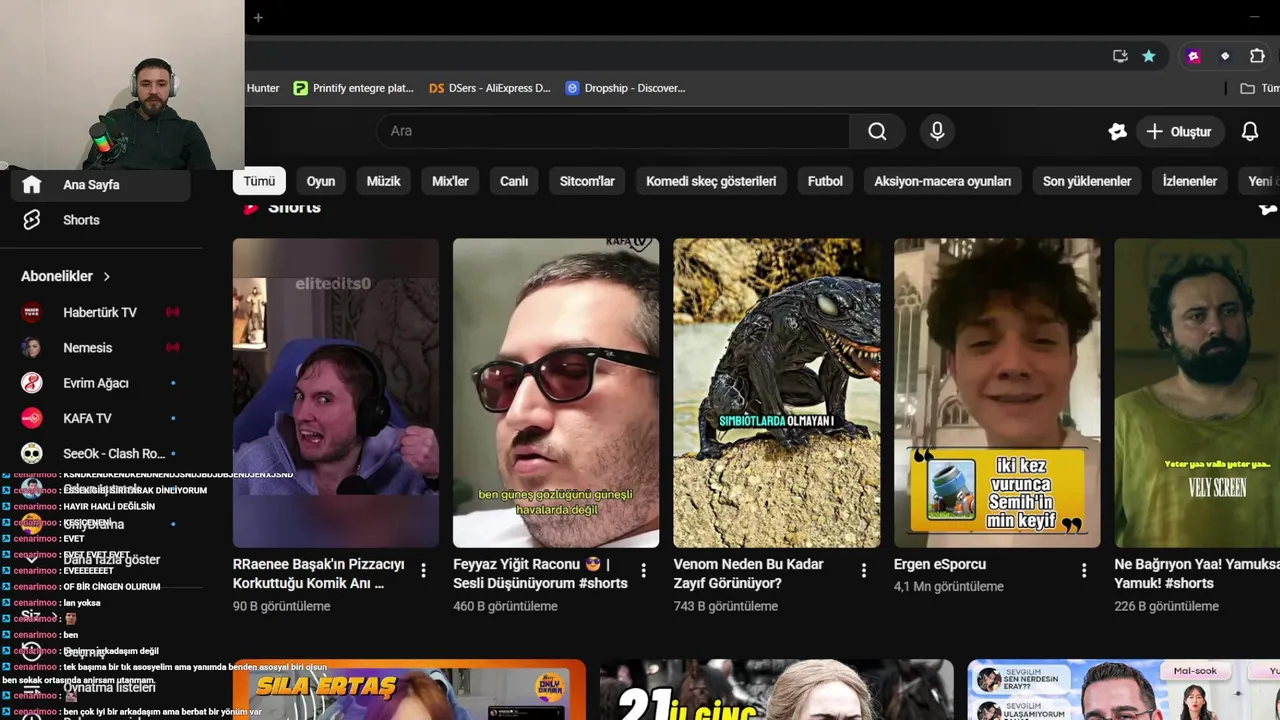
Task: Click the Ergen eSporcu short title
Action: point(940,564)
